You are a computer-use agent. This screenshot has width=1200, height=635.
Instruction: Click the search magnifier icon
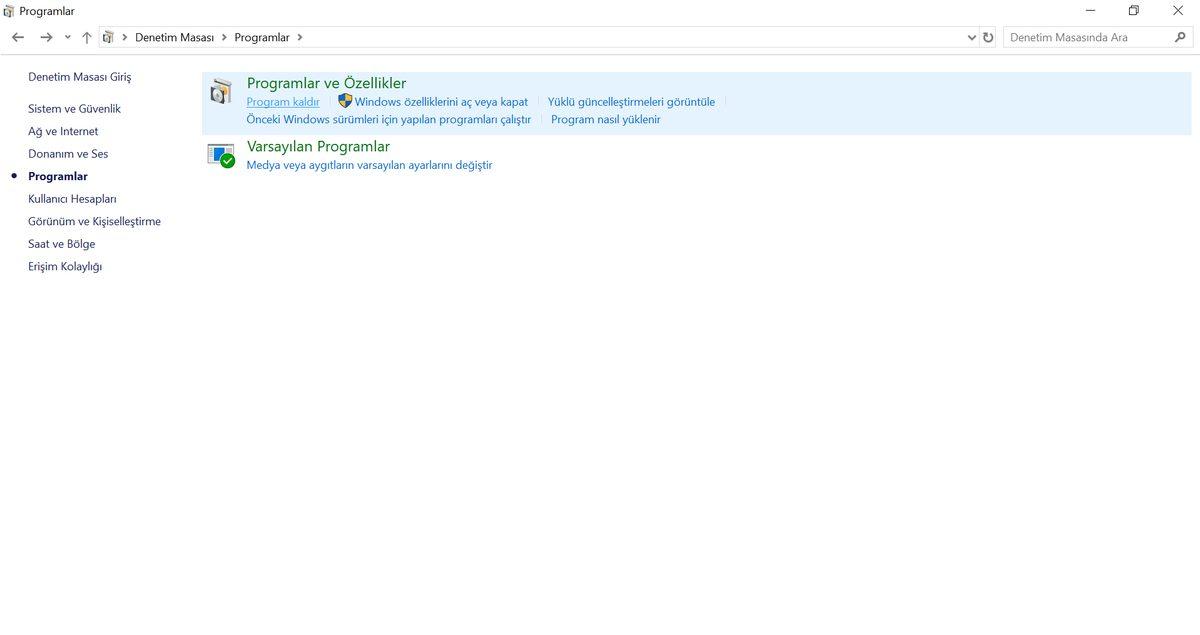click(1180, 37)
